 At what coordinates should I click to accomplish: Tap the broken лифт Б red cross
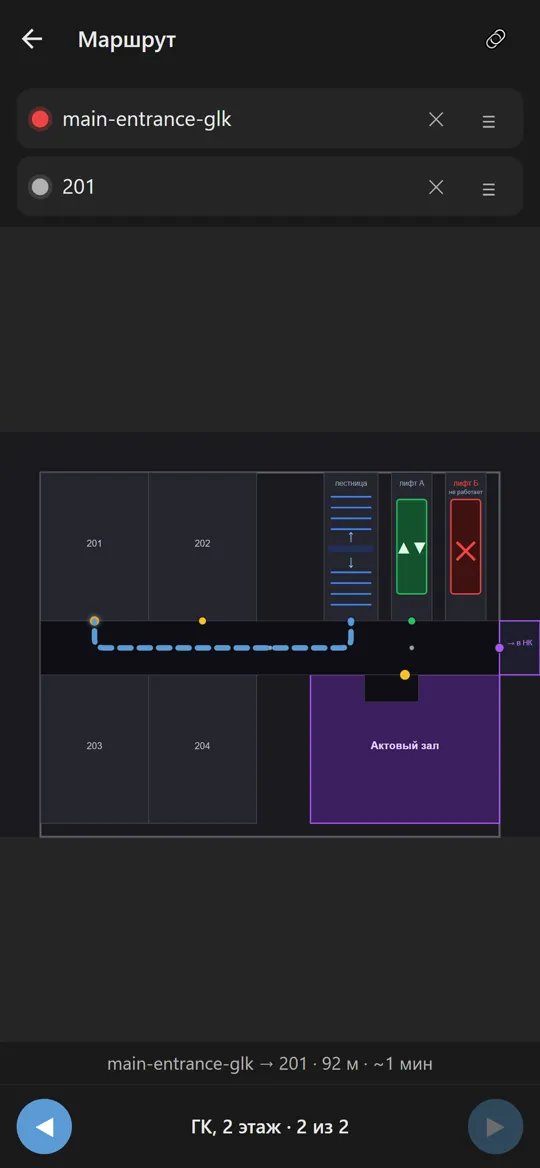tap(466, 551)
